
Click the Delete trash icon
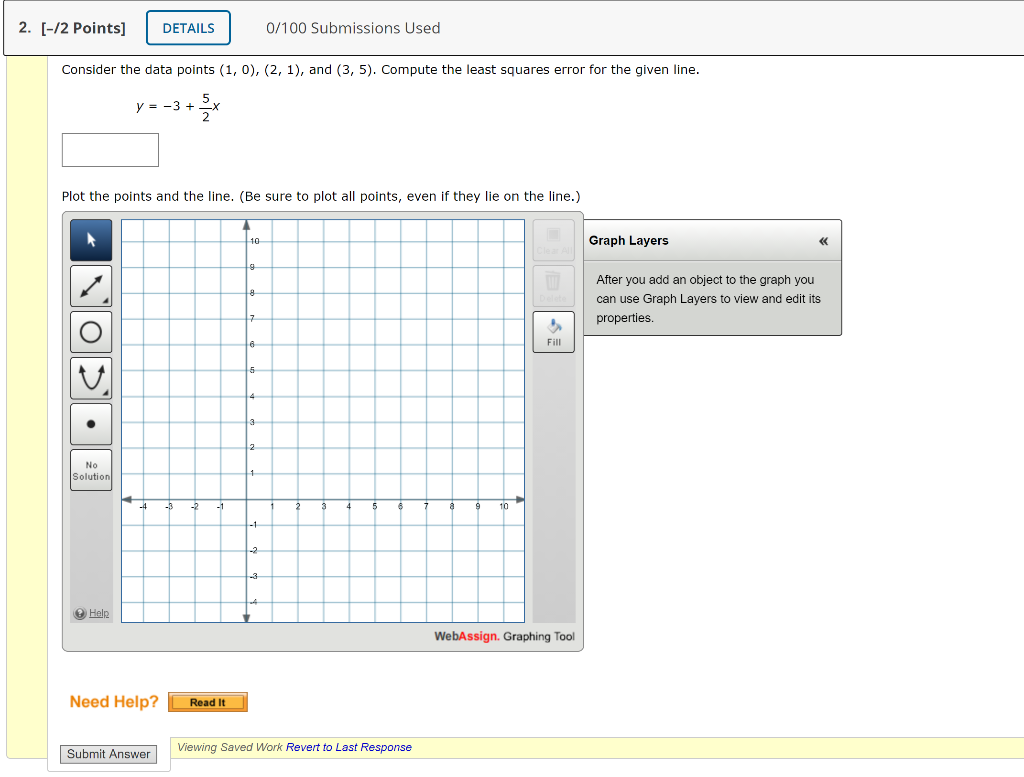point(553,286)
